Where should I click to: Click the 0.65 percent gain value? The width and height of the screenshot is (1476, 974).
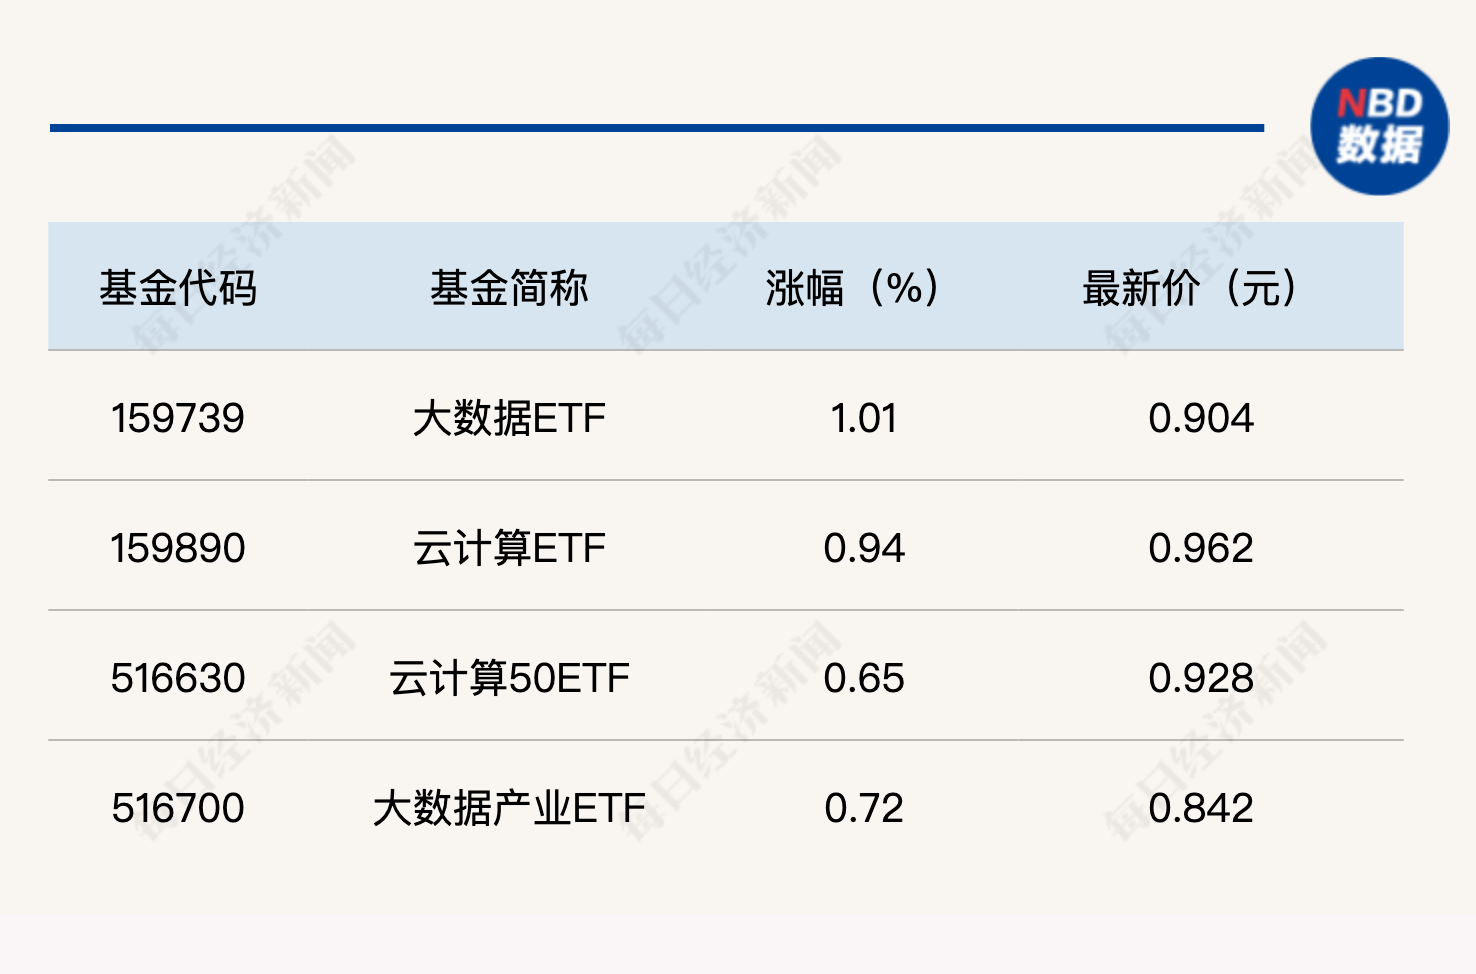click(864, 678)
